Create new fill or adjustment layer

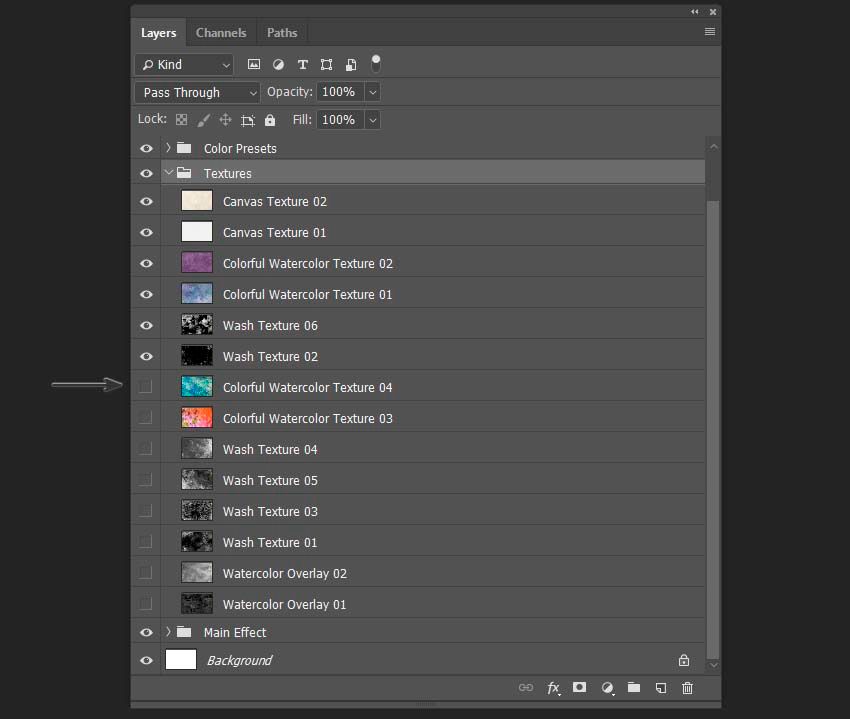[x=607, y=688]
